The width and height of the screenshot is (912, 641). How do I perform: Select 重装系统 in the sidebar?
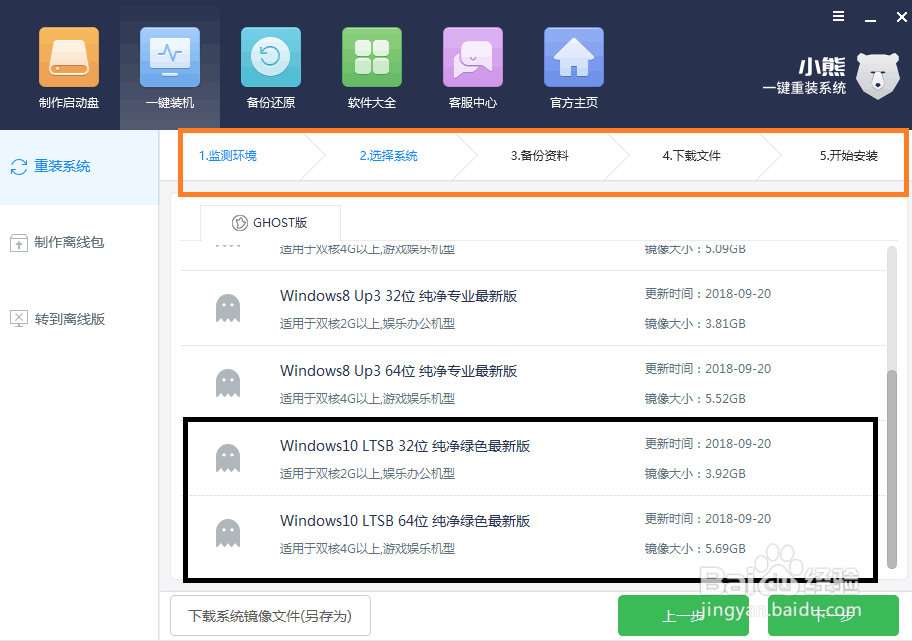point(79,167)
